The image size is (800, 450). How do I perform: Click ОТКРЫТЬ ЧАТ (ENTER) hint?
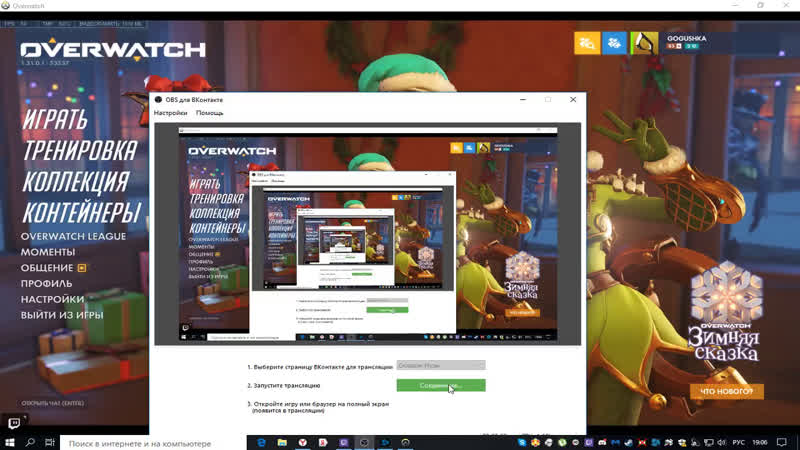pyautogui.click(x=53, y=403)
